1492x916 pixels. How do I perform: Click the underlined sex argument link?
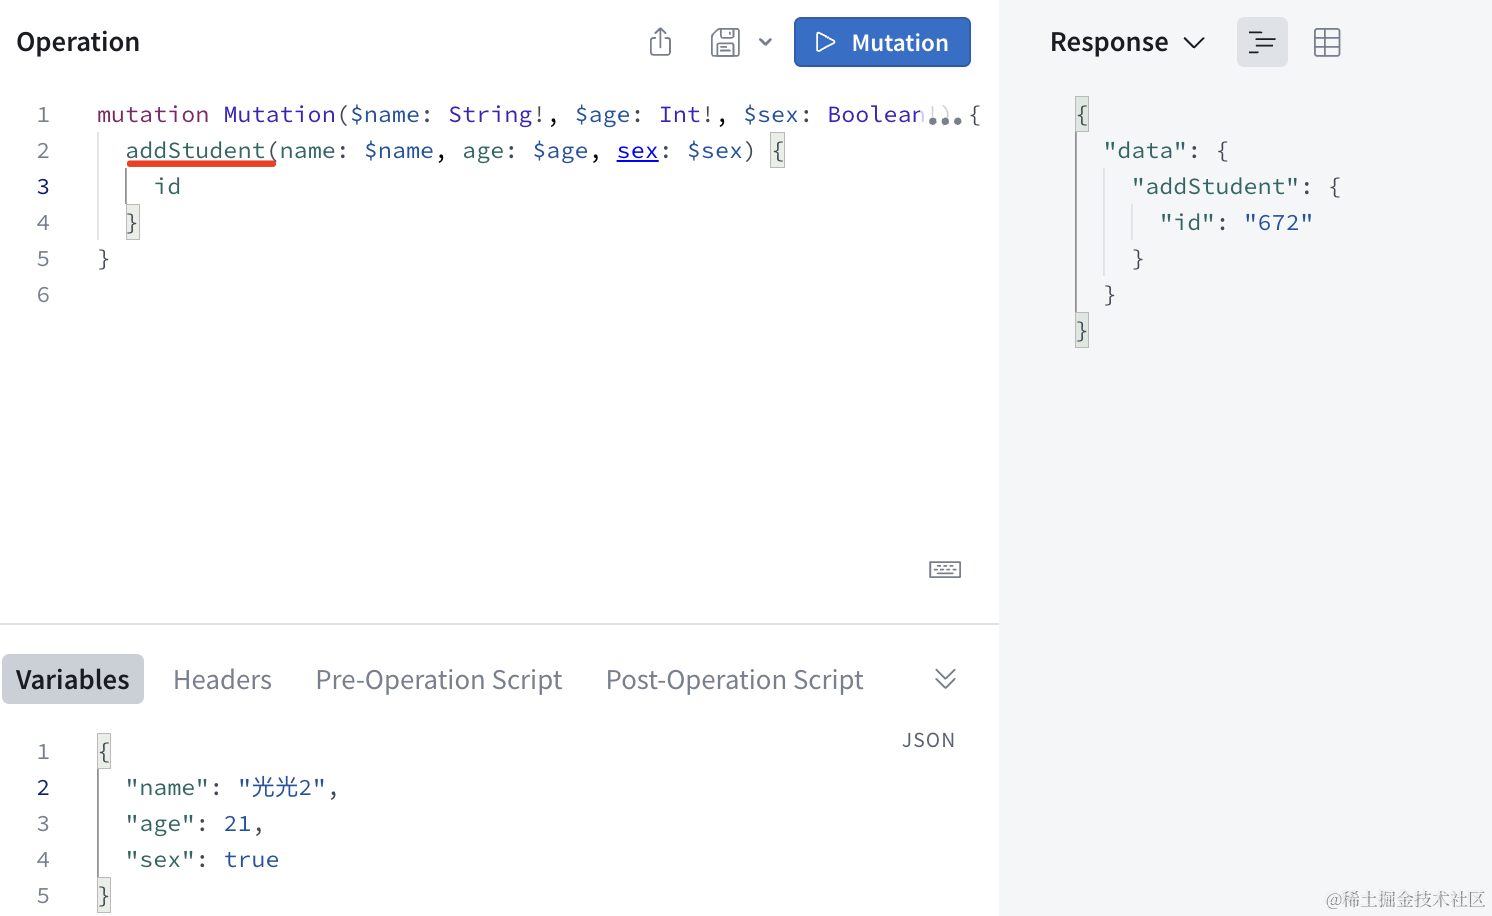637,151
